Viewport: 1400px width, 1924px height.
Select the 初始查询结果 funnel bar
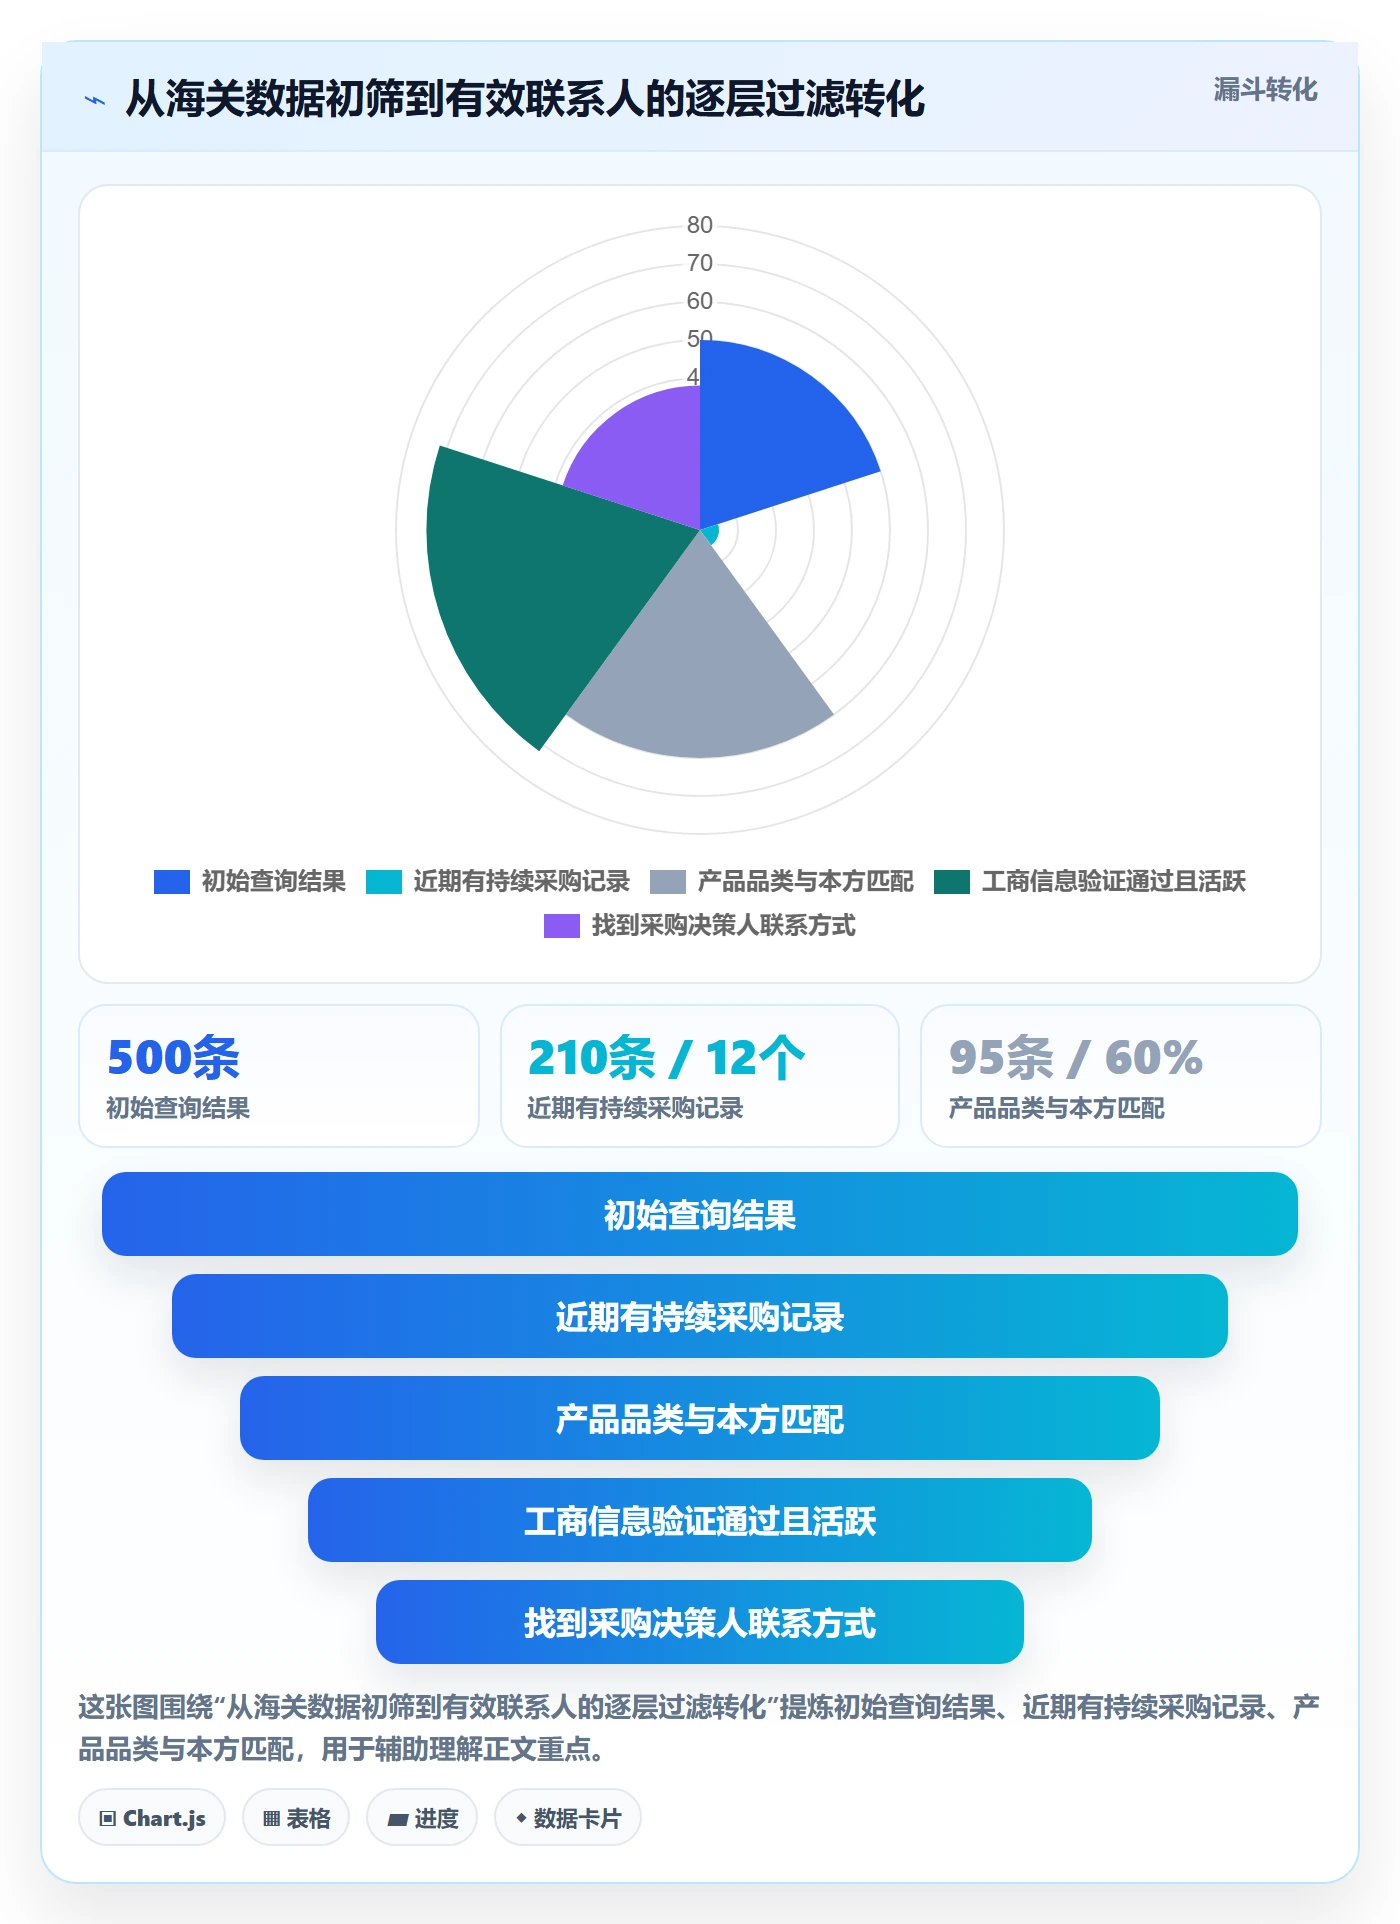click(700, 1214)
